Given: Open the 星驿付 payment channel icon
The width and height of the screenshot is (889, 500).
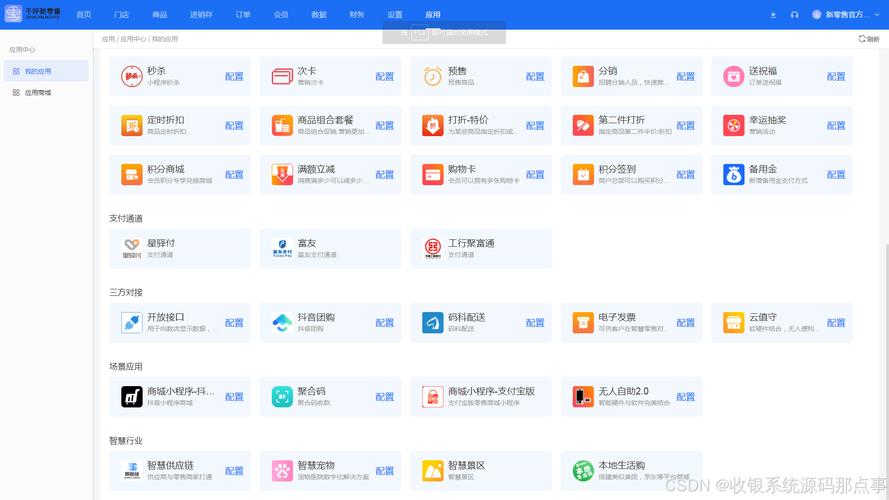Looking at the screenshot, I should click(x=132, y=248).
